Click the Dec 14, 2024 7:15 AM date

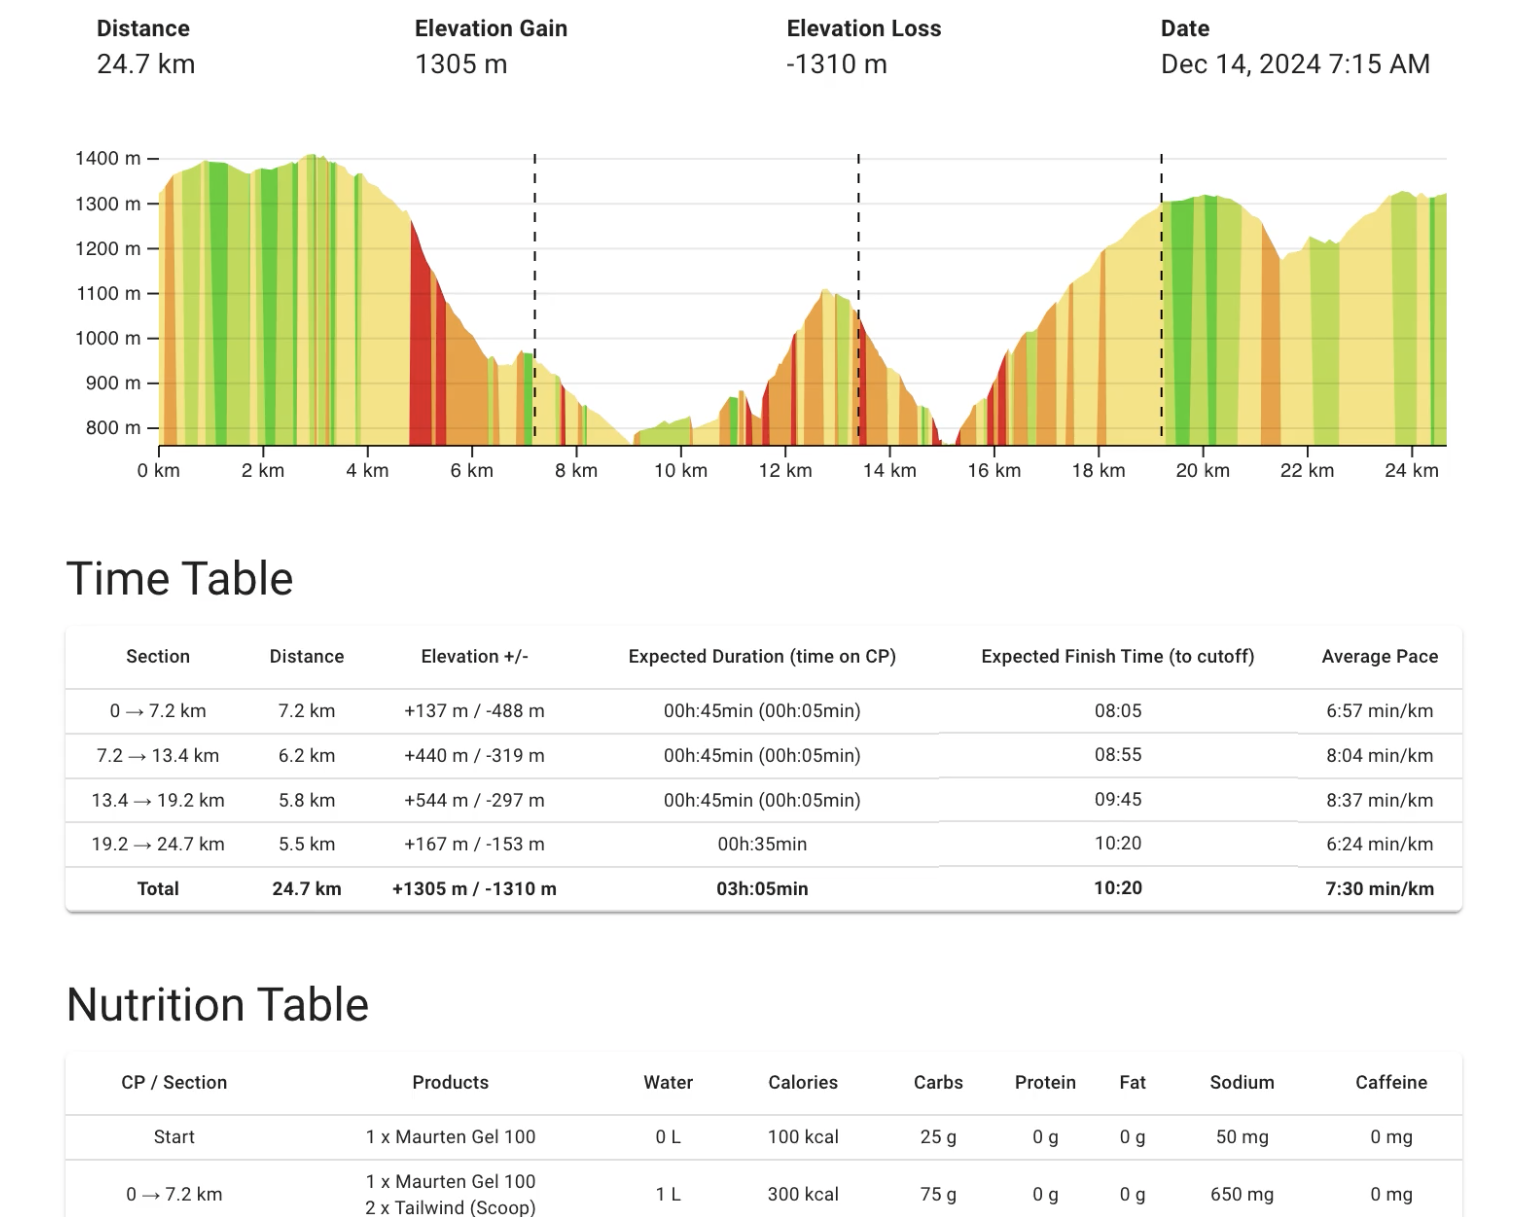click(x=1294, y=64)
